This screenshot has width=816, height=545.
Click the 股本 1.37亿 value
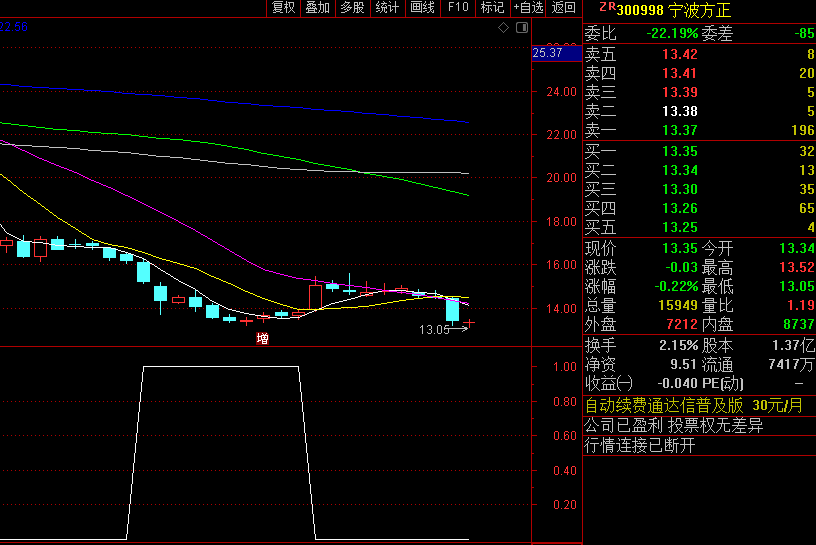tap(793, 346)
